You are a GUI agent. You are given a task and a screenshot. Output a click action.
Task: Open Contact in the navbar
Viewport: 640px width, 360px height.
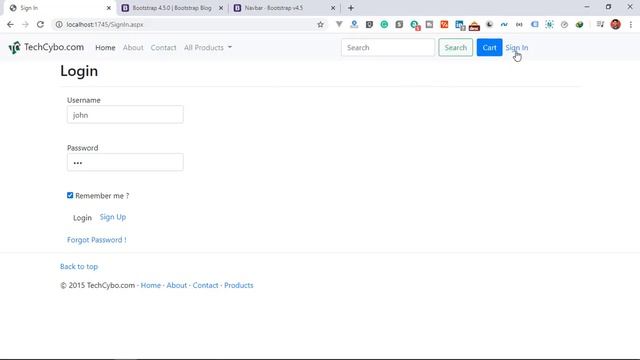pos(163,47)
